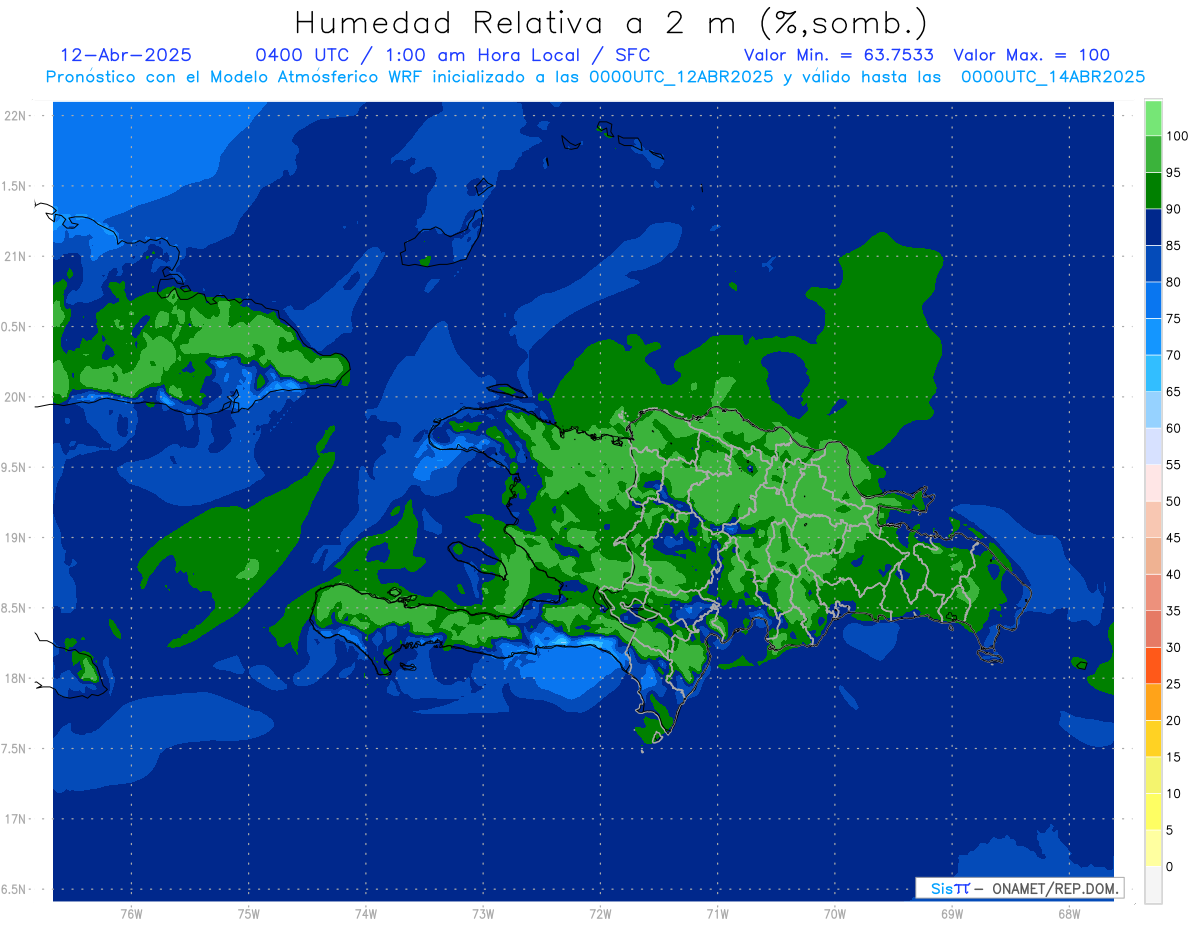Select the red-orange legend swatch between 25 and 30

(1153, 665)
